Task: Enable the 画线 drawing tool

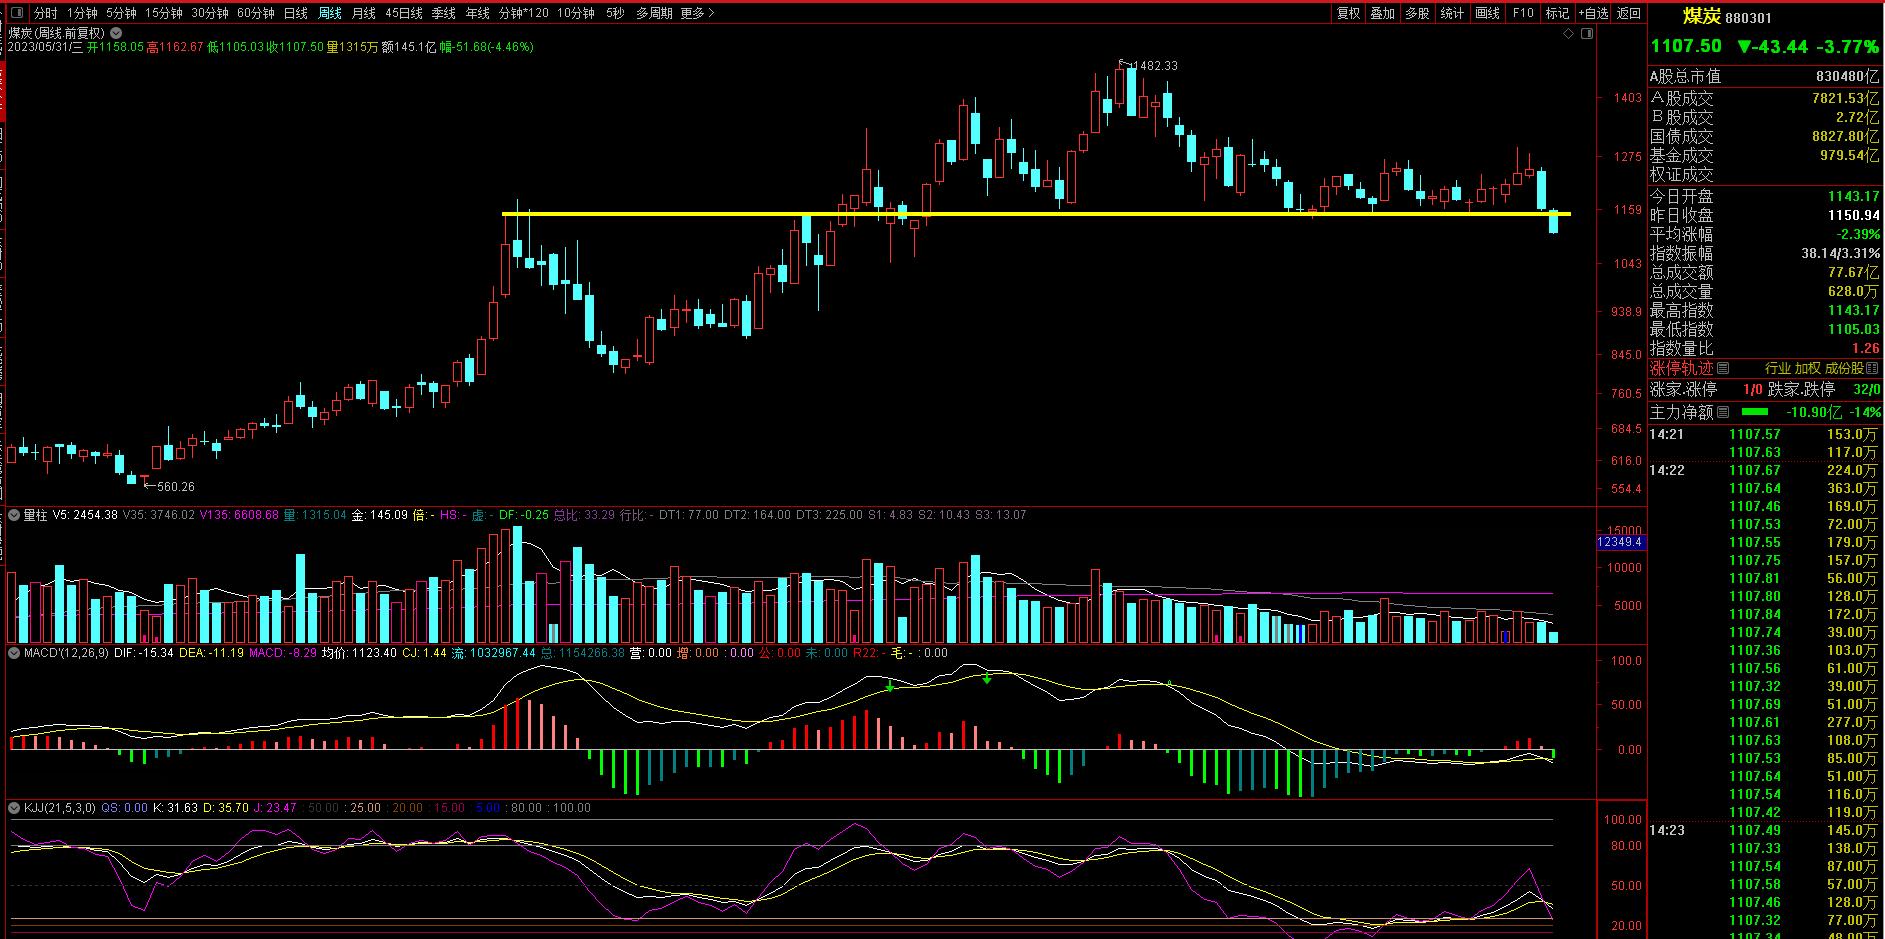Action: pos(1488,13)
